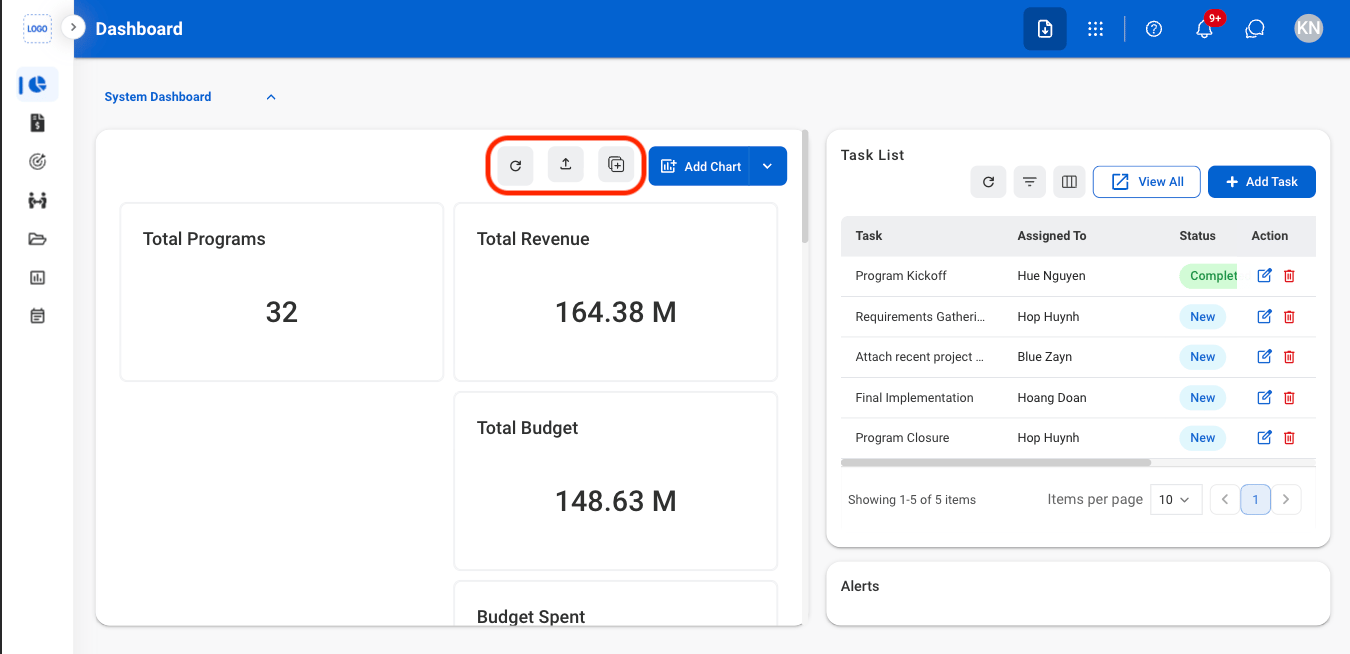Open the Task List column settings icon

tap(1069, 182)
